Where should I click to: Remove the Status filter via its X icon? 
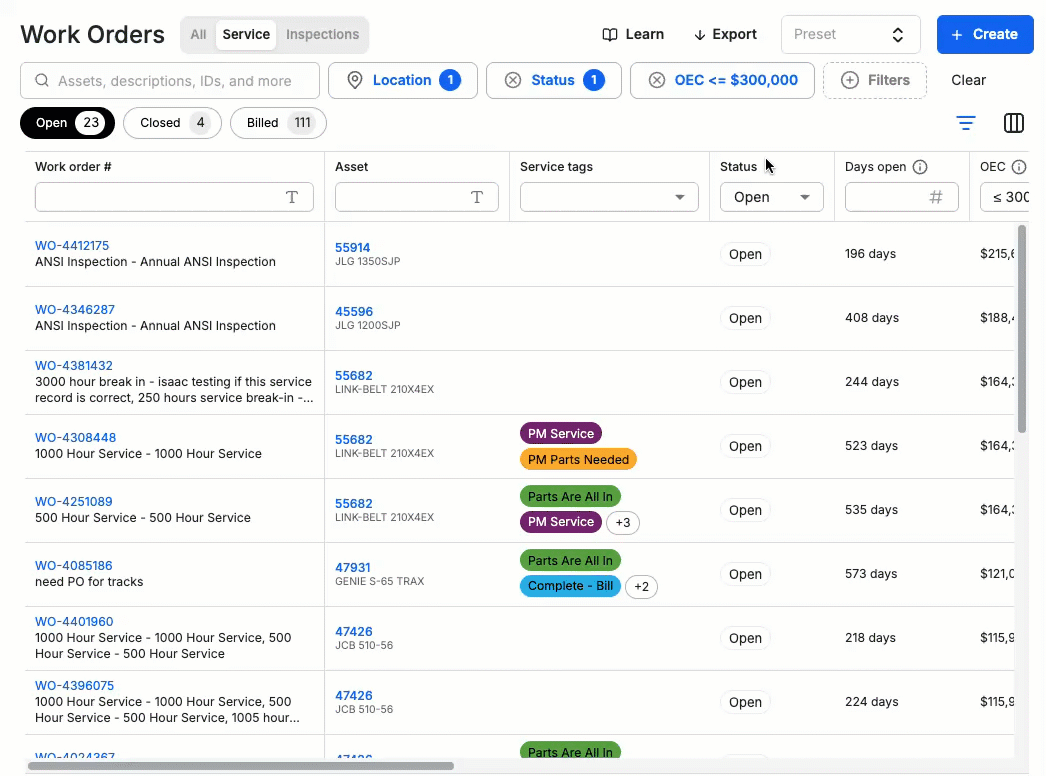click(x=513, y=81)
